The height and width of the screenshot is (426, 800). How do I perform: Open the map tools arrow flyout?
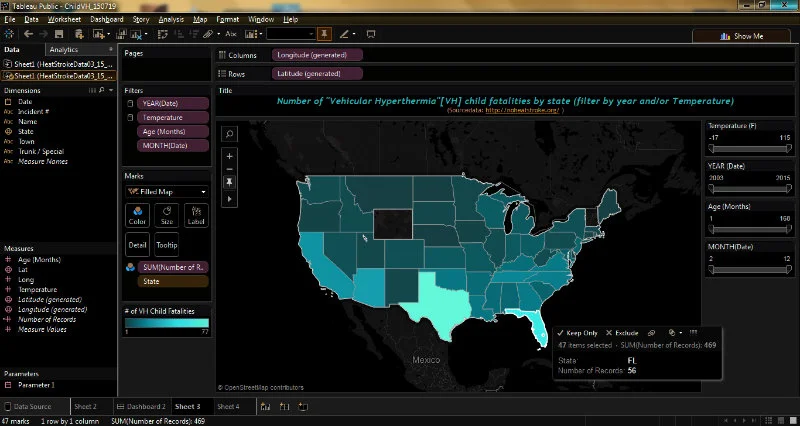click(230, 199)
